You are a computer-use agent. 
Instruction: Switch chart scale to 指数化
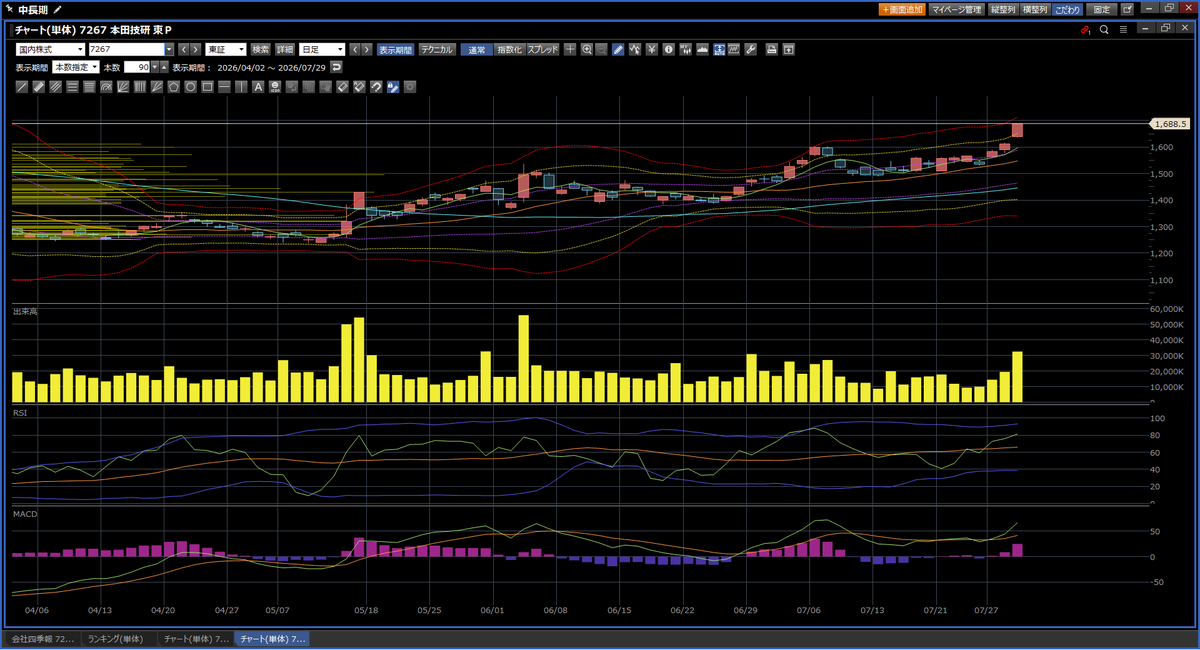click(x=510, y=49)
